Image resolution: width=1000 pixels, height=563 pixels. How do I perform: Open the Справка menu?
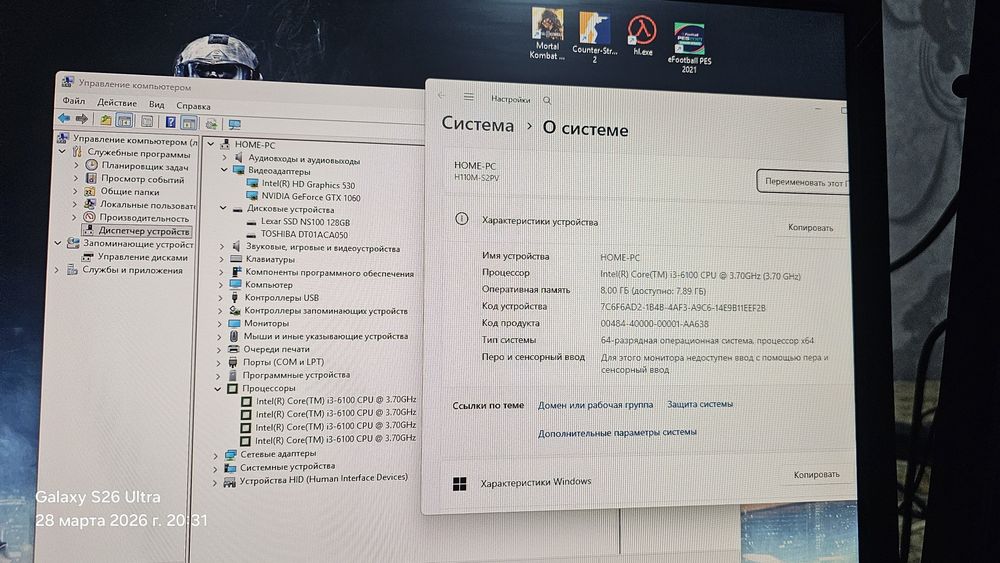[x=193, y=106]
